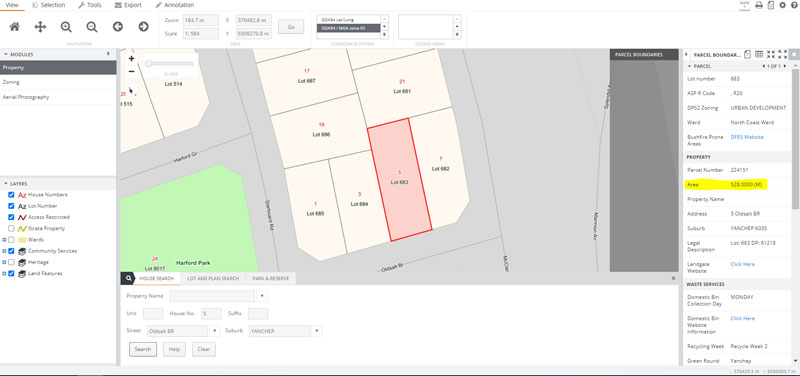
Task: Print the map with printer icon
Action: [x=759, y=5]
